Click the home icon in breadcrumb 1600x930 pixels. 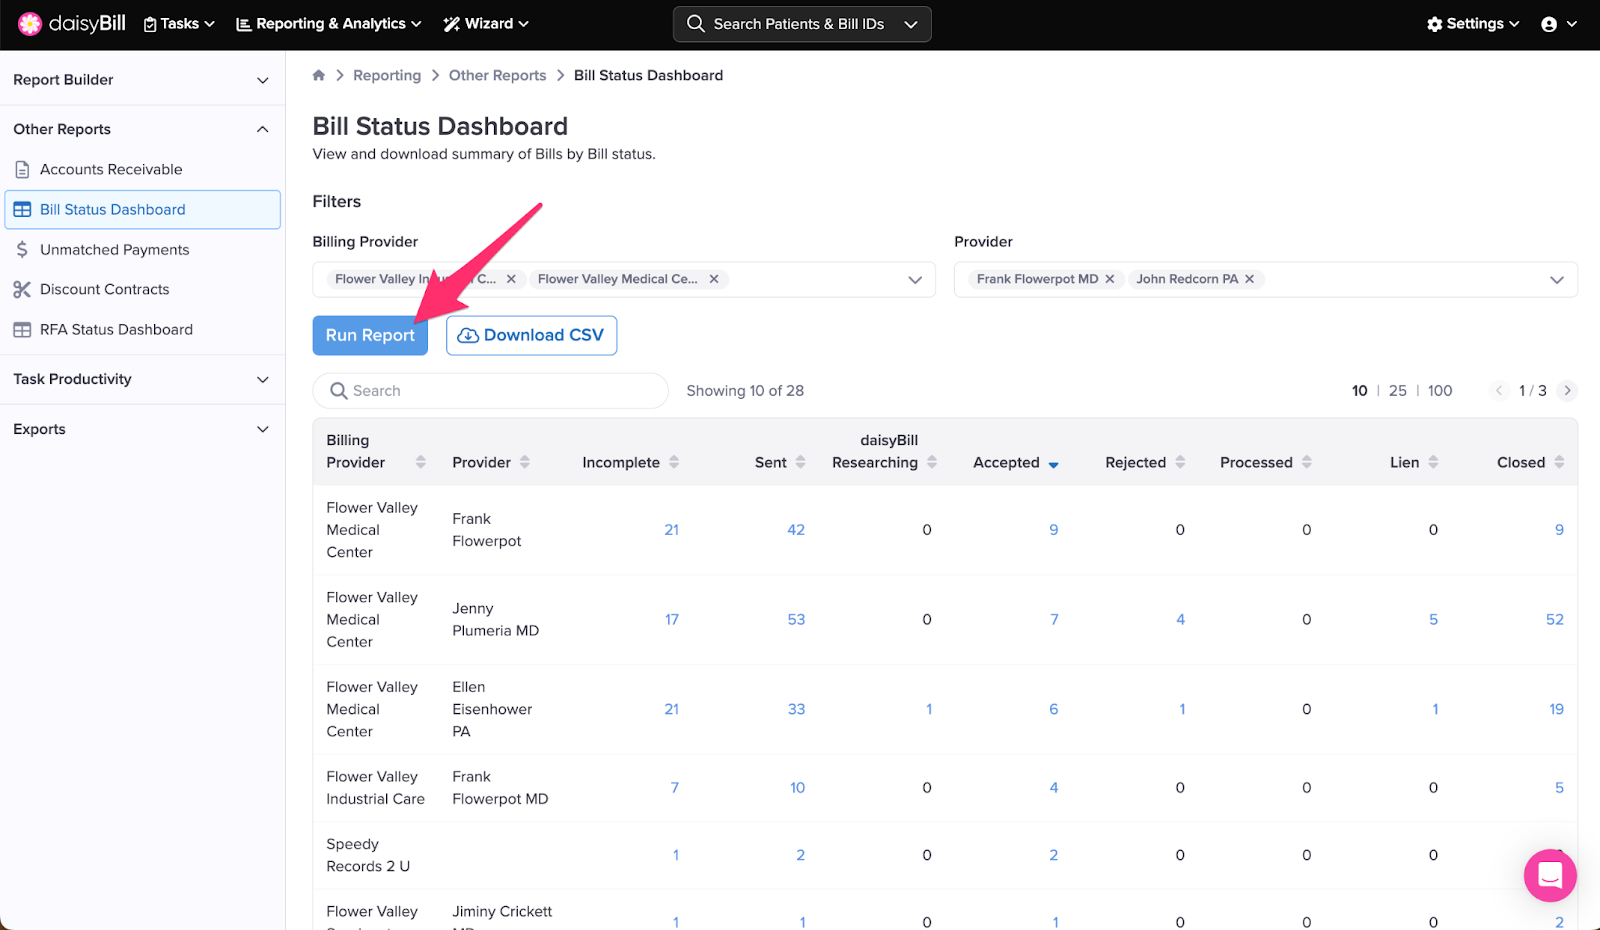click(x=318, y=75)
